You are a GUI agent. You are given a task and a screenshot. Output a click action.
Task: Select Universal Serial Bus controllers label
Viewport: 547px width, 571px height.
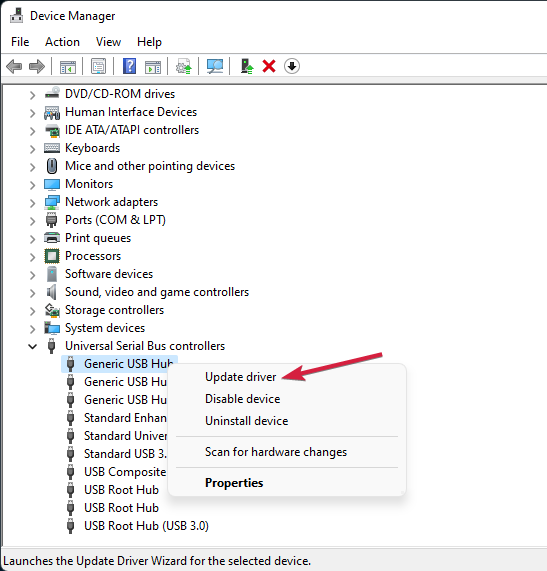(x=145, y=346)
